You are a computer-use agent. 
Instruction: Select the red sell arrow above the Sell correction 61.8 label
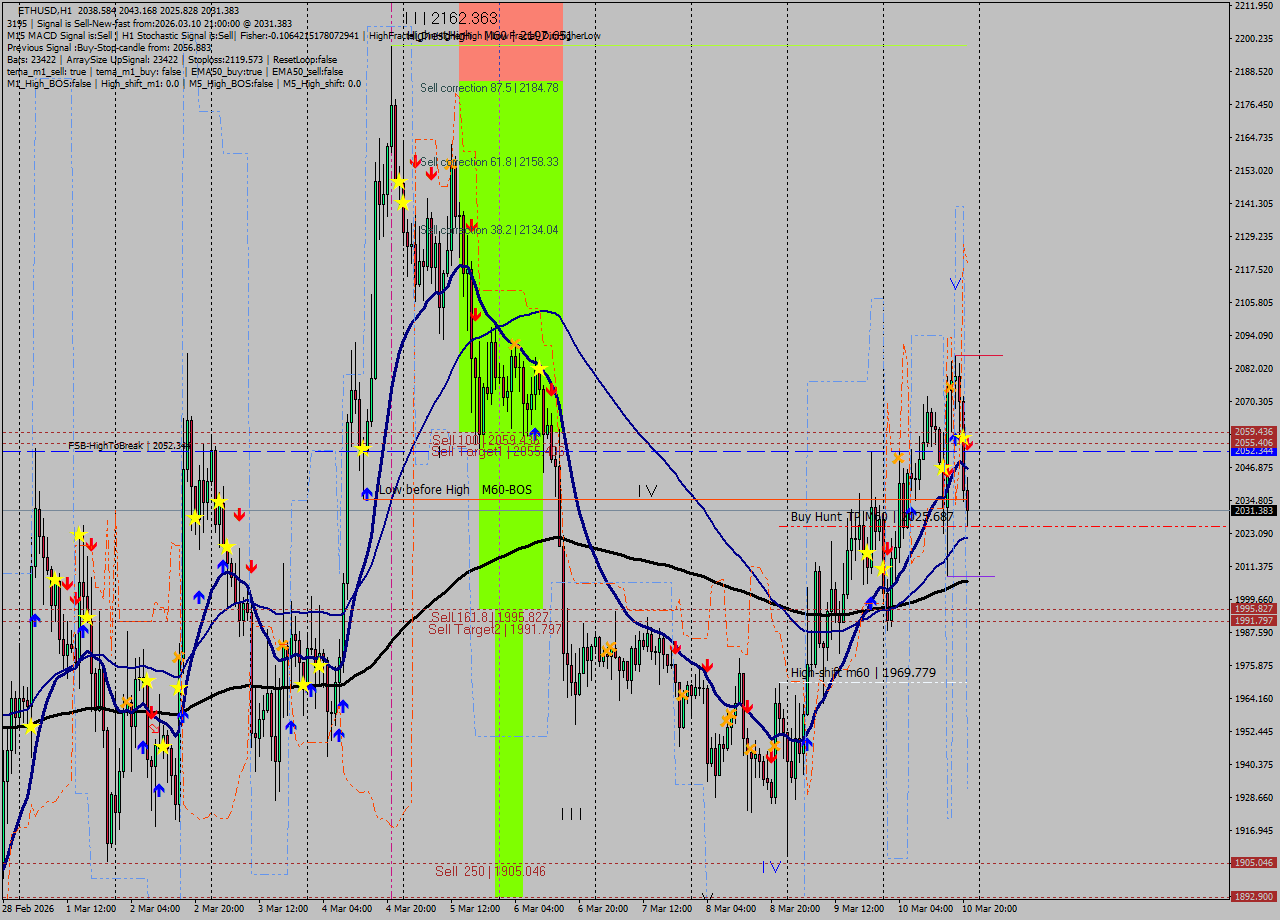(416, 162)
